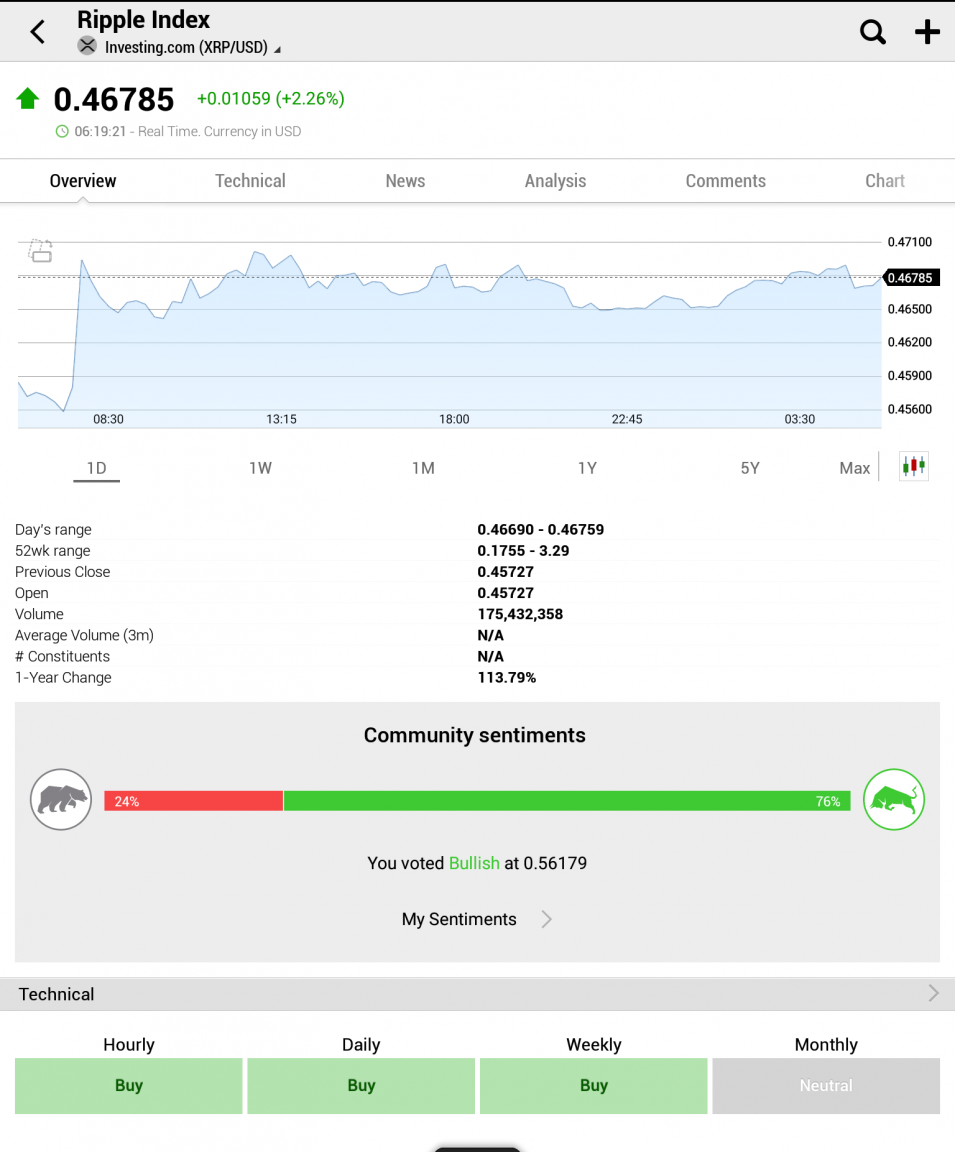Tap the +0.01059 (+2.26%) change text
Screen dimensions: 955x1152
(x=270, y=98)
